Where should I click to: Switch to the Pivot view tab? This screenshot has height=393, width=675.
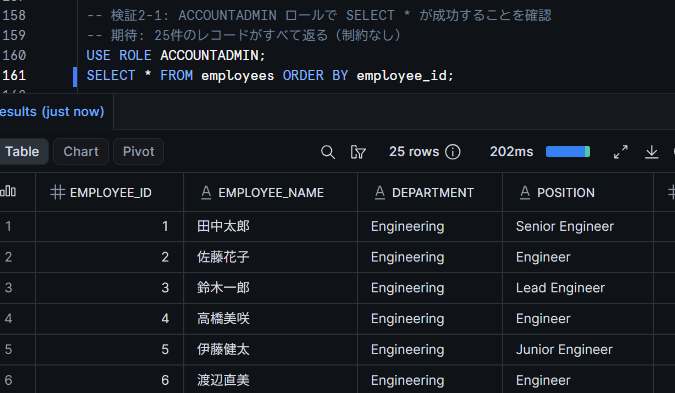138,152
